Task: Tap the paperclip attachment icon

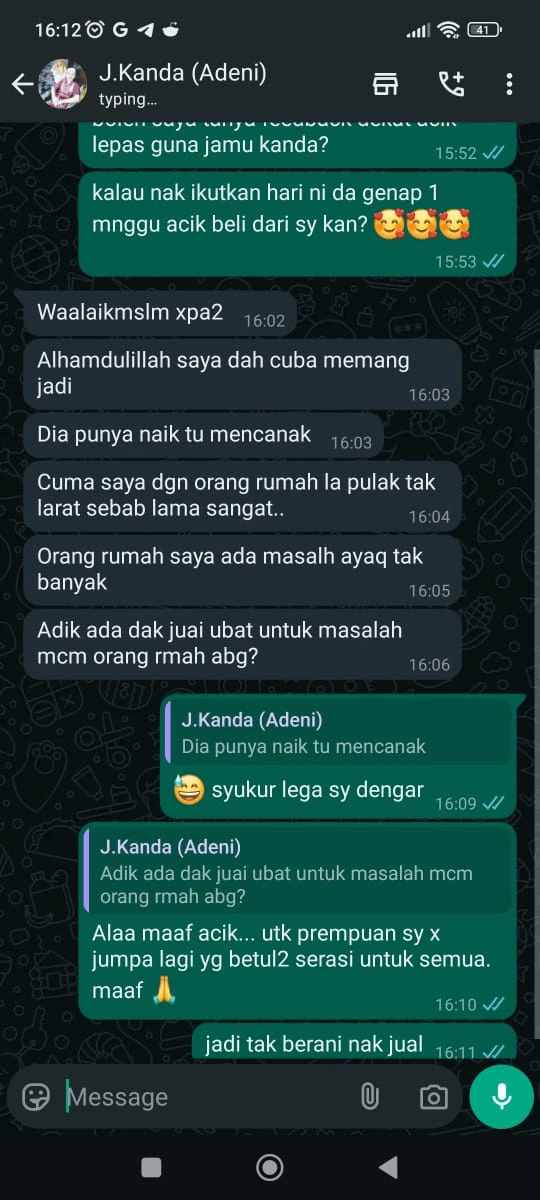Action: (370, 1097)
